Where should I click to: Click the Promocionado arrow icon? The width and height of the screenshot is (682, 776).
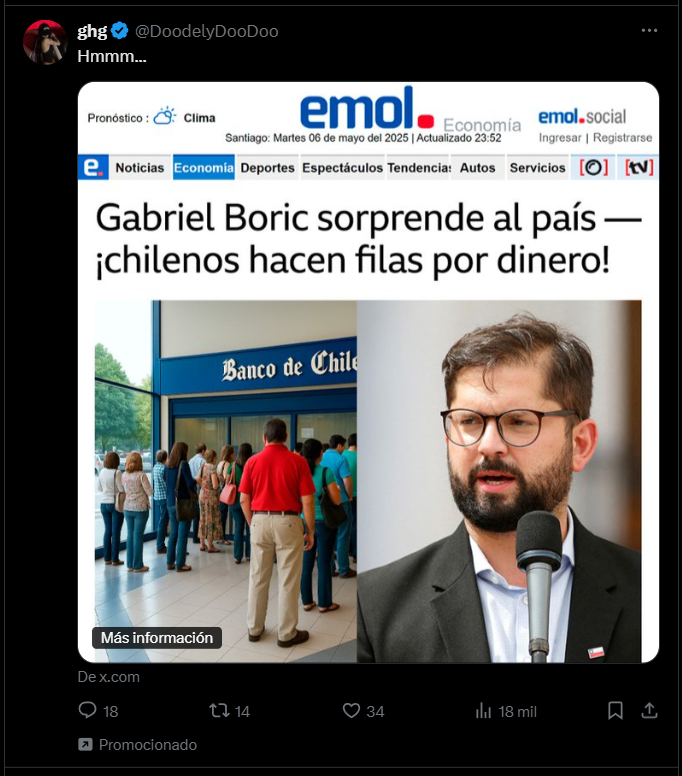85,744
